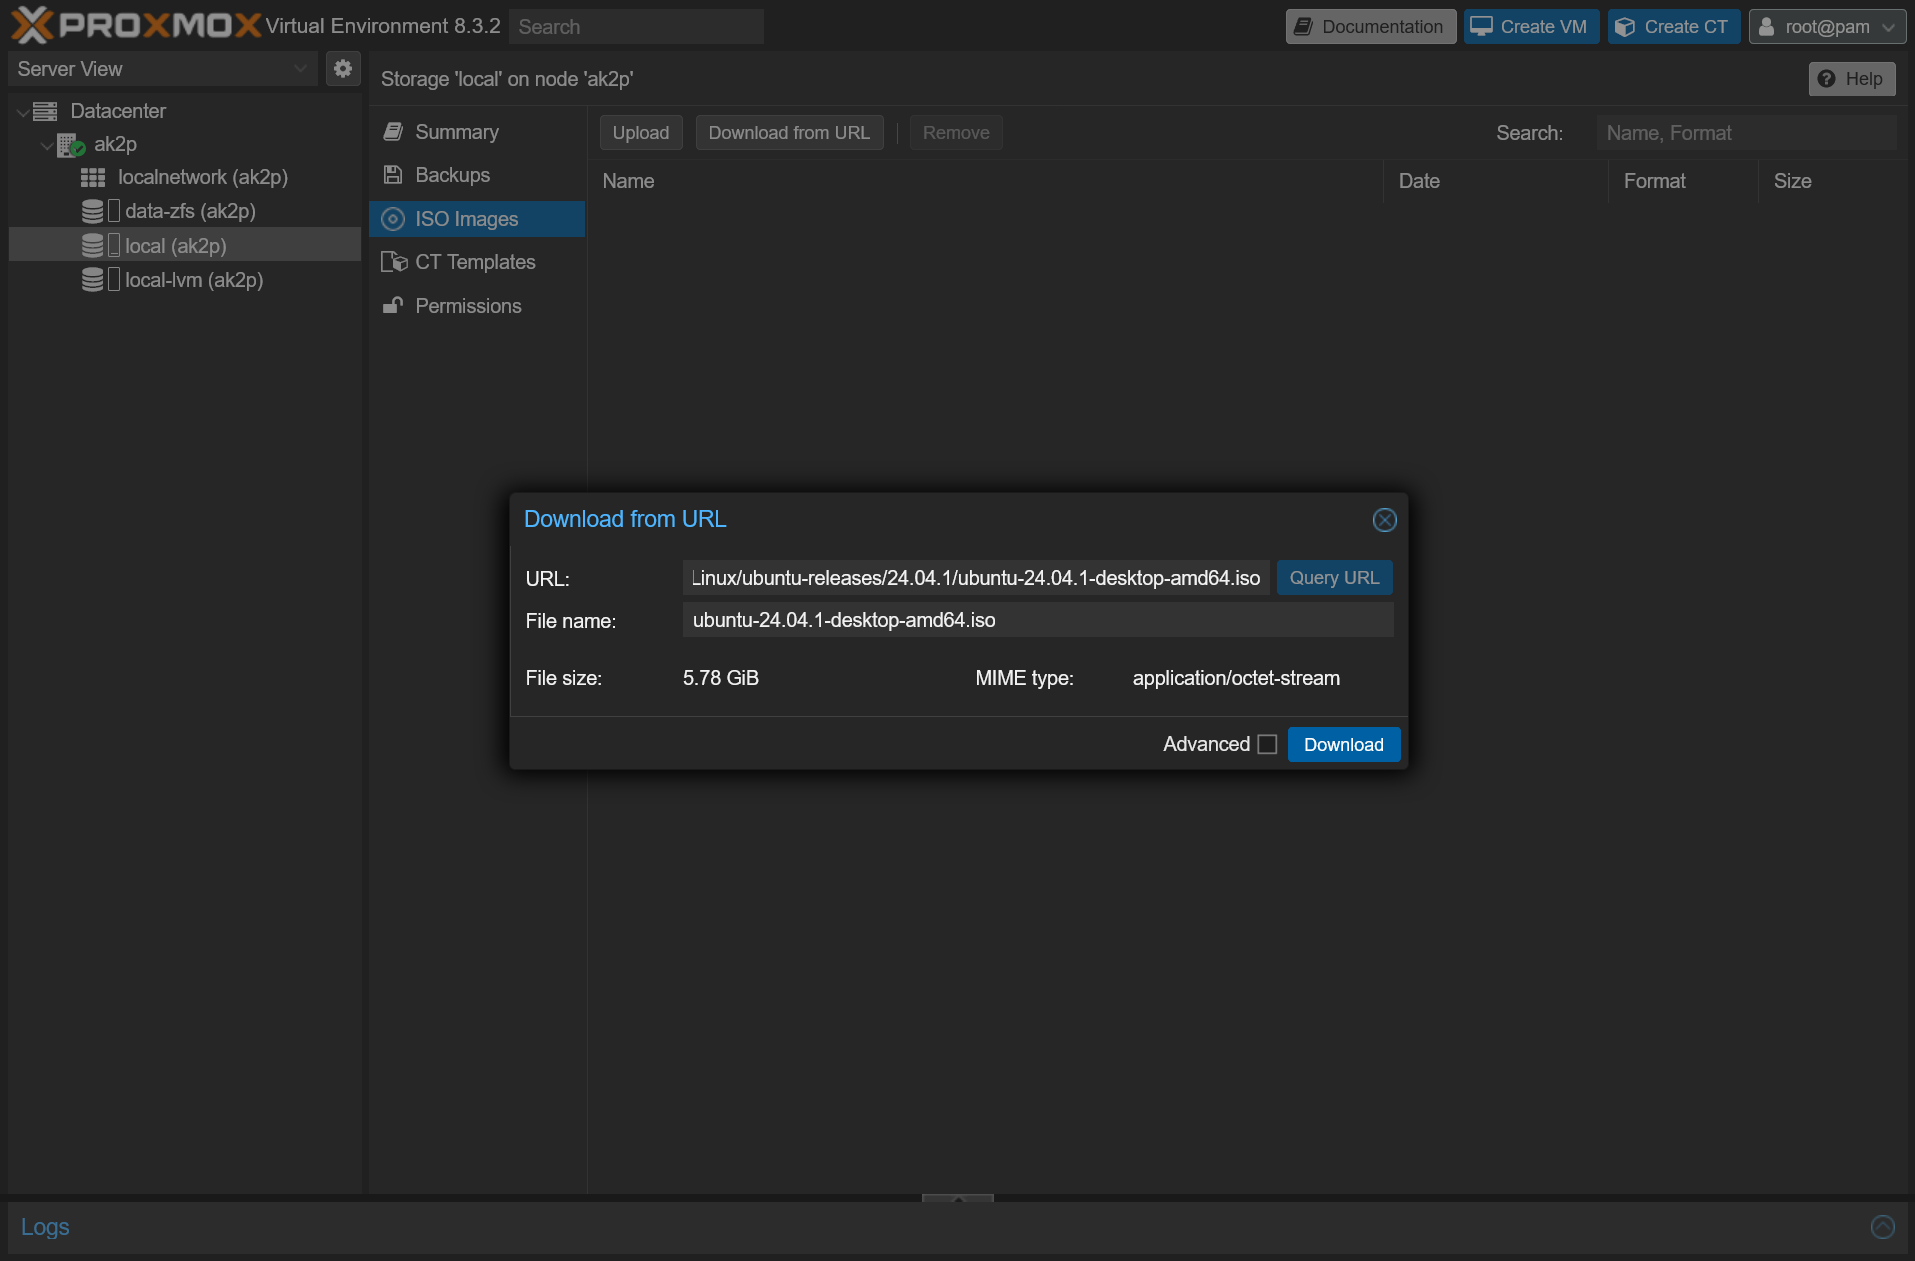Select the ISO Images tab
This screenshot has width=1915, height=1261.
[477, 219]
